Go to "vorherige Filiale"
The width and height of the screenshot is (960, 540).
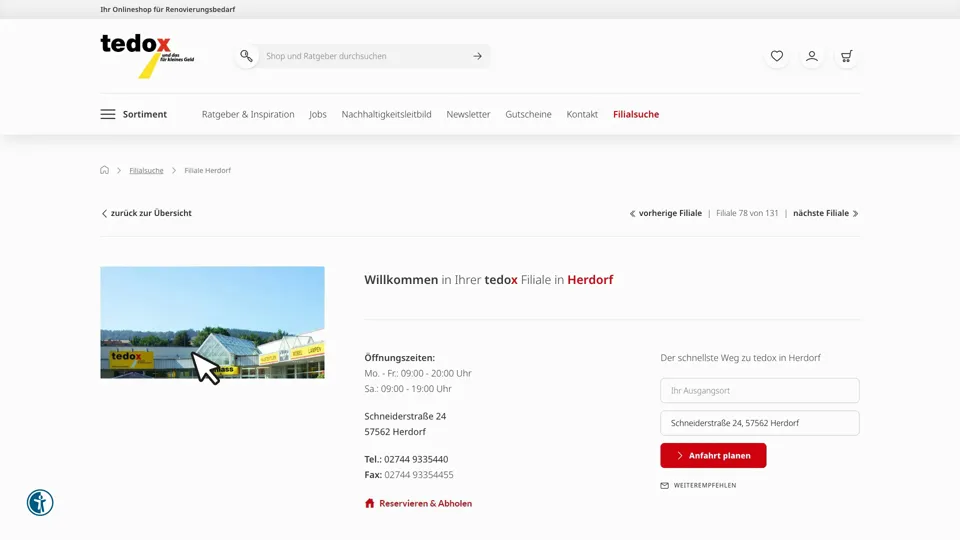(x=666, y=213)
